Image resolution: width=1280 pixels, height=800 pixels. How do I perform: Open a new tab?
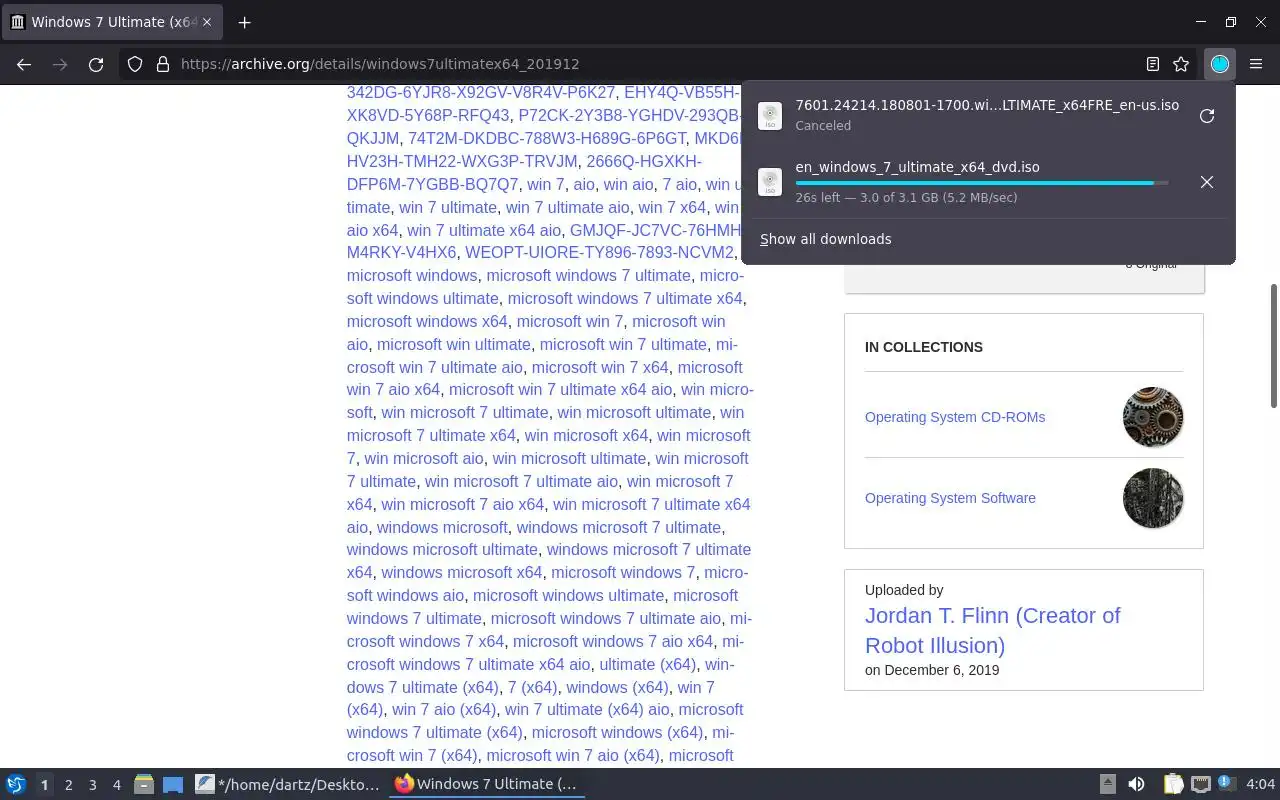244,21
